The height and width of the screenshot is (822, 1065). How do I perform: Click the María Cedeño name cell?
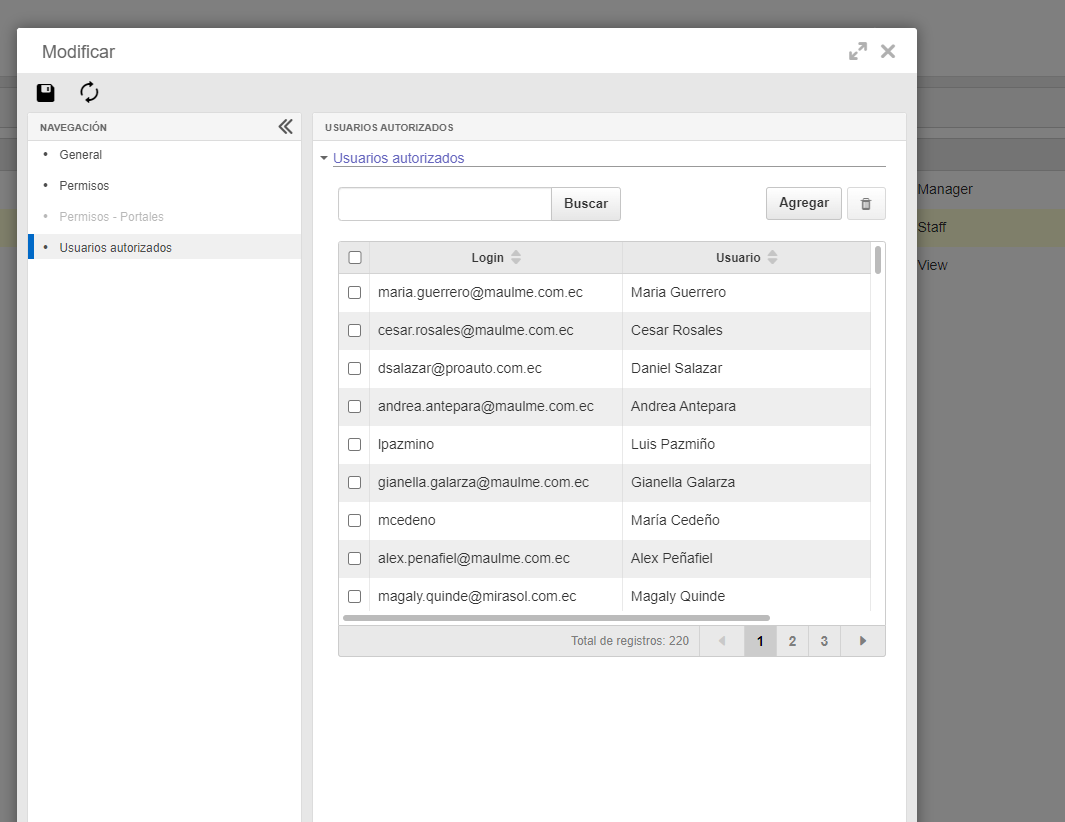pyautogui.click(x=746, y=520)
